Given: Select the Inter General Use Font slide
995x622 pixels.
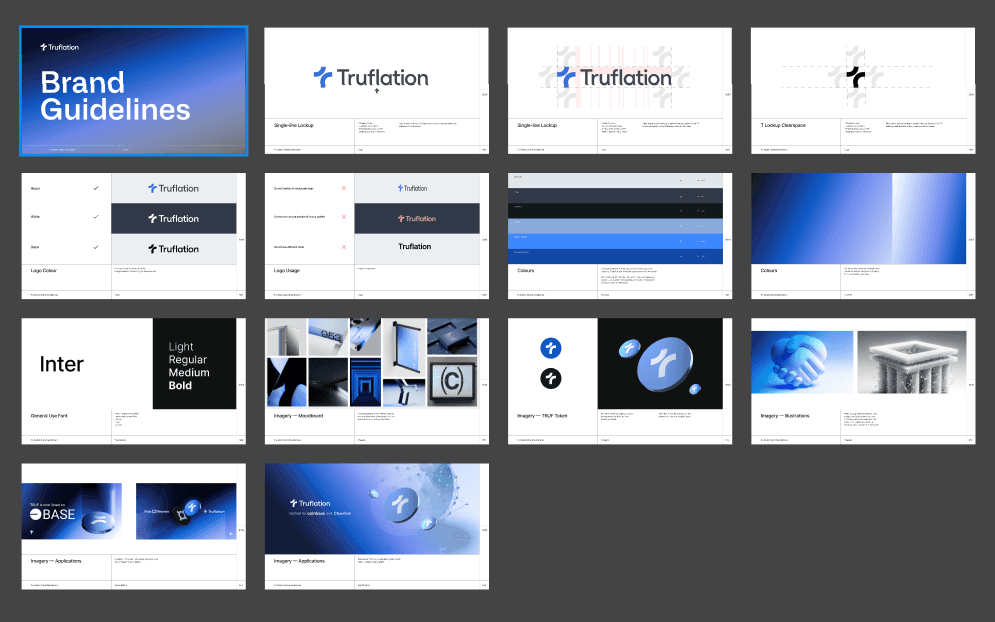Looking at the screenshot, I should pos(134,381).
